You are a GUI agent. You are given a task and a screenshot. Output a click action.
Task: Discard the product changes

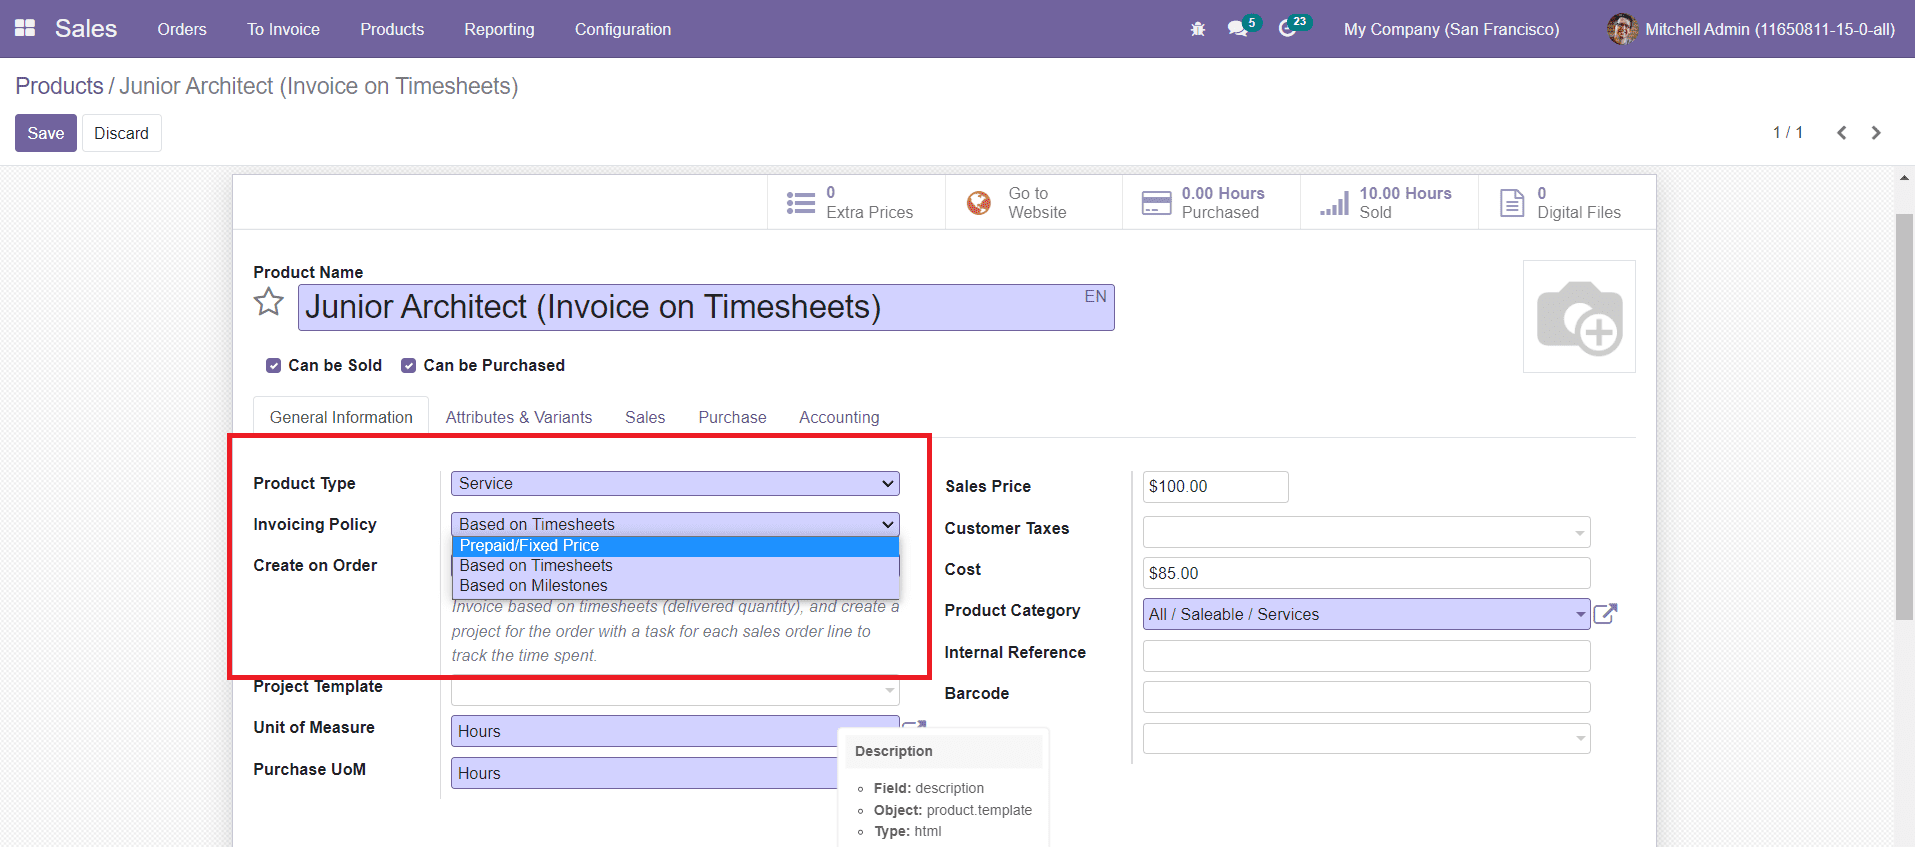point(121,133)
